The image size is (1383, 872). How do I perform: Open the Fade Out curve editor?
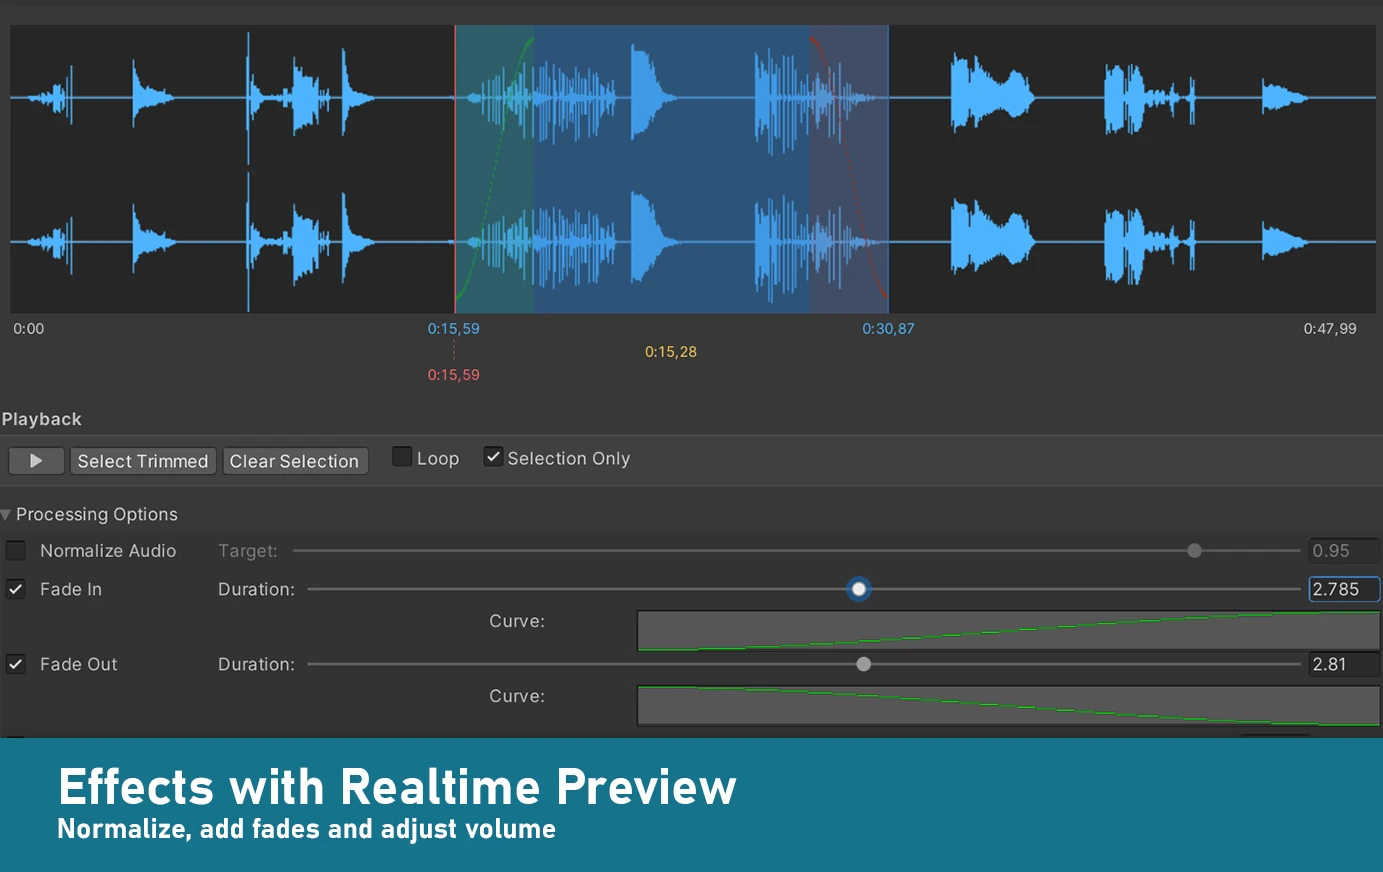1008,706
